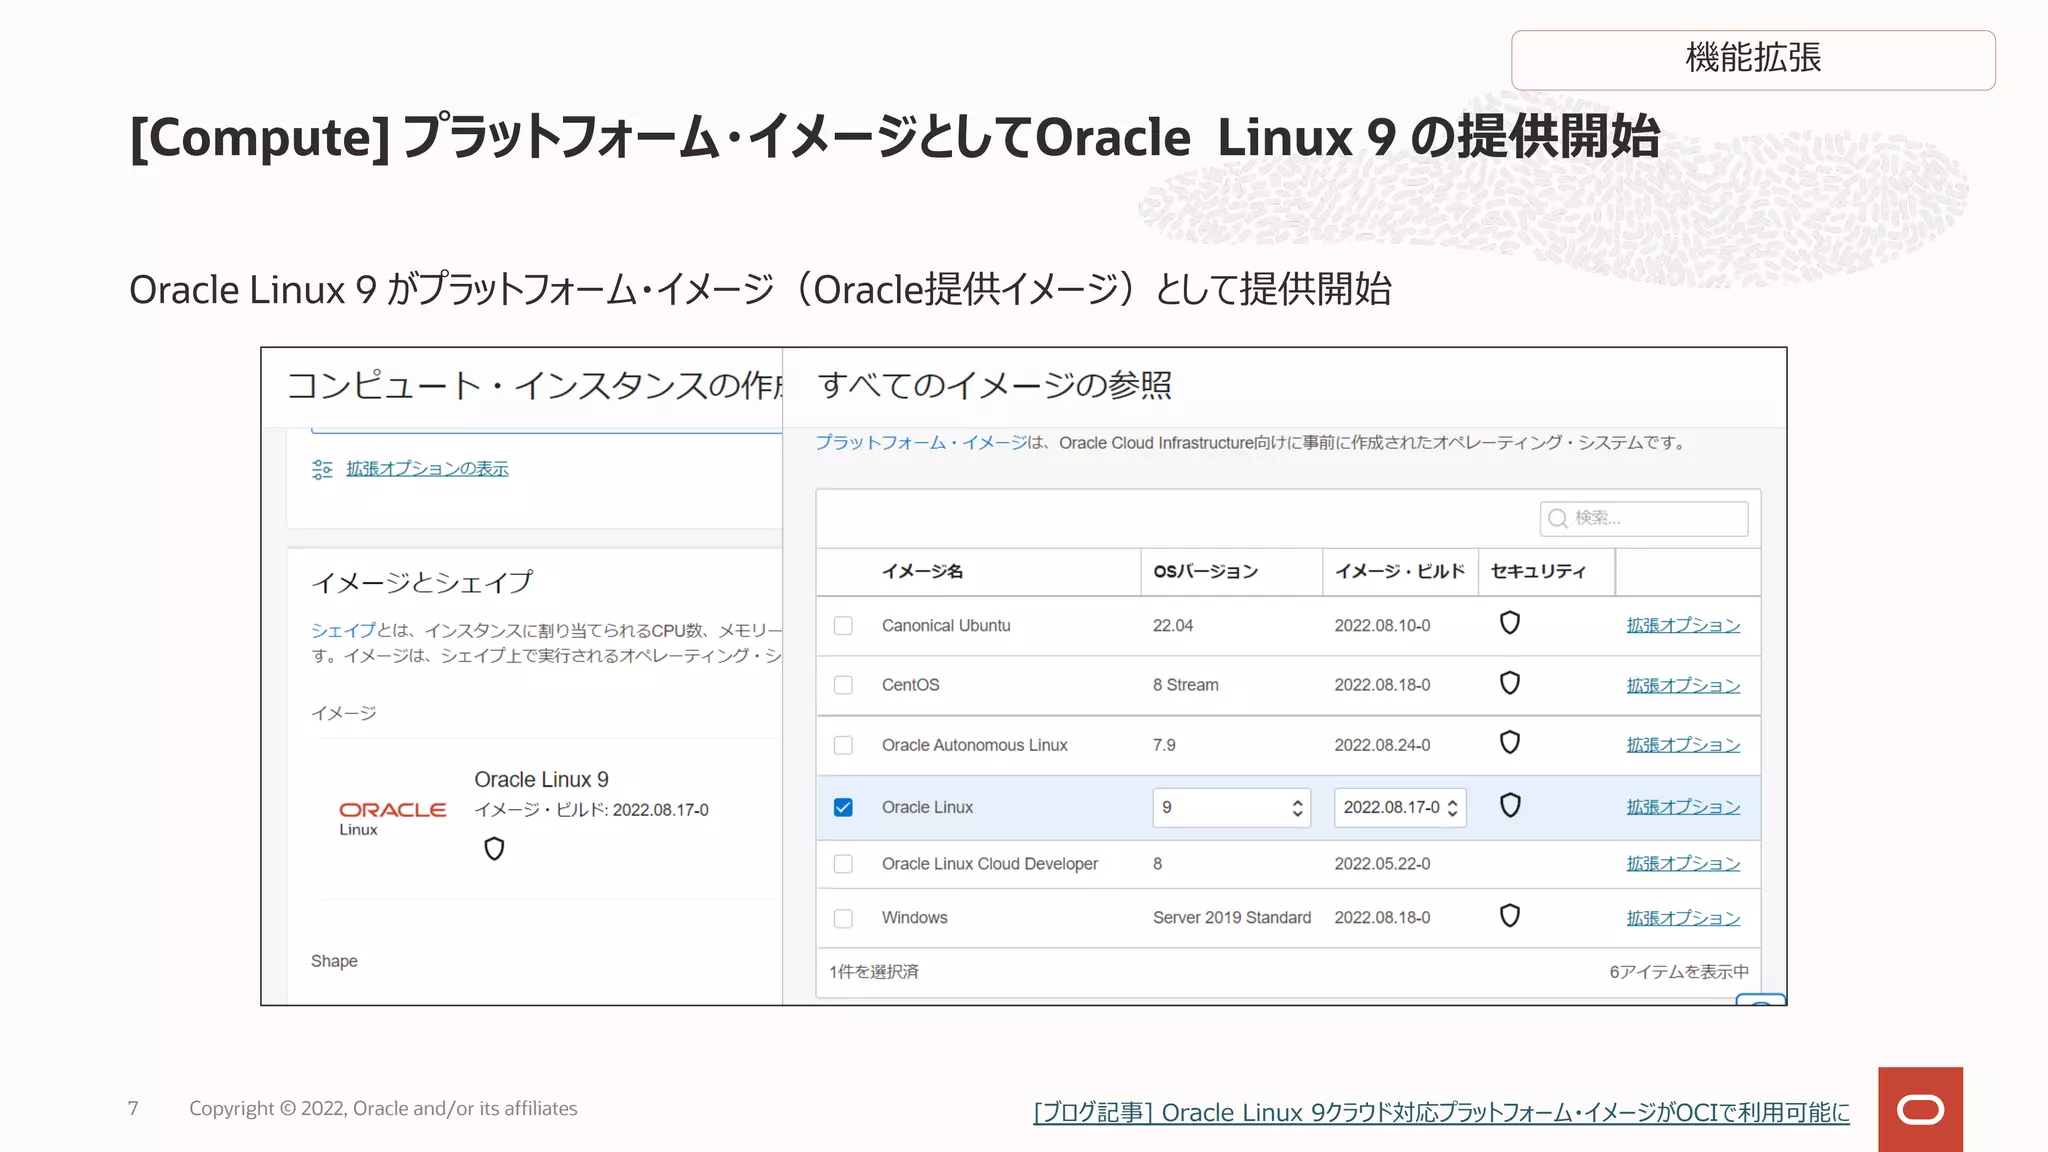Click the シェイプ link in description
Viewport: 2048px width, 1152px height.
pyautogui.click(x=343, y=630)
